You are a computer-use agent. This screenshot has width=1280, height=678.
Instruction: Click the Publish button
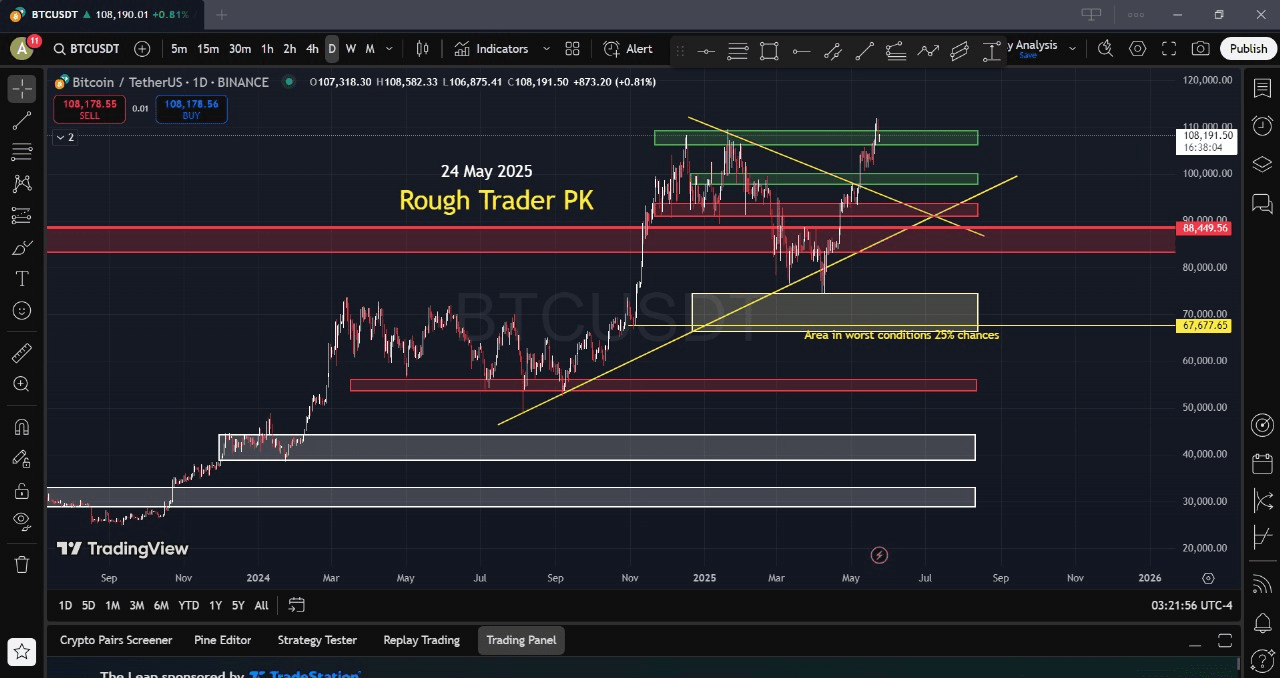point(1248,49)
